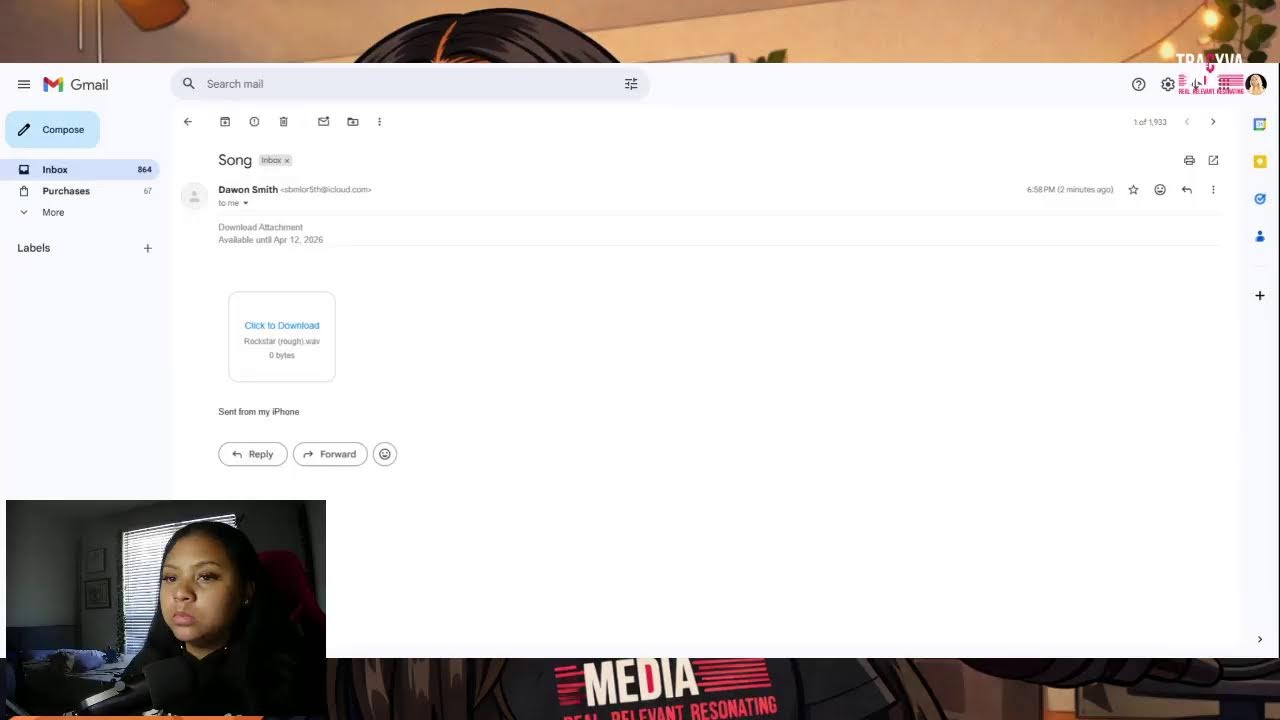Click the search magnifier icon
Screen dimensions: 1280x720
pyautogui.click(x=189, y=84)
